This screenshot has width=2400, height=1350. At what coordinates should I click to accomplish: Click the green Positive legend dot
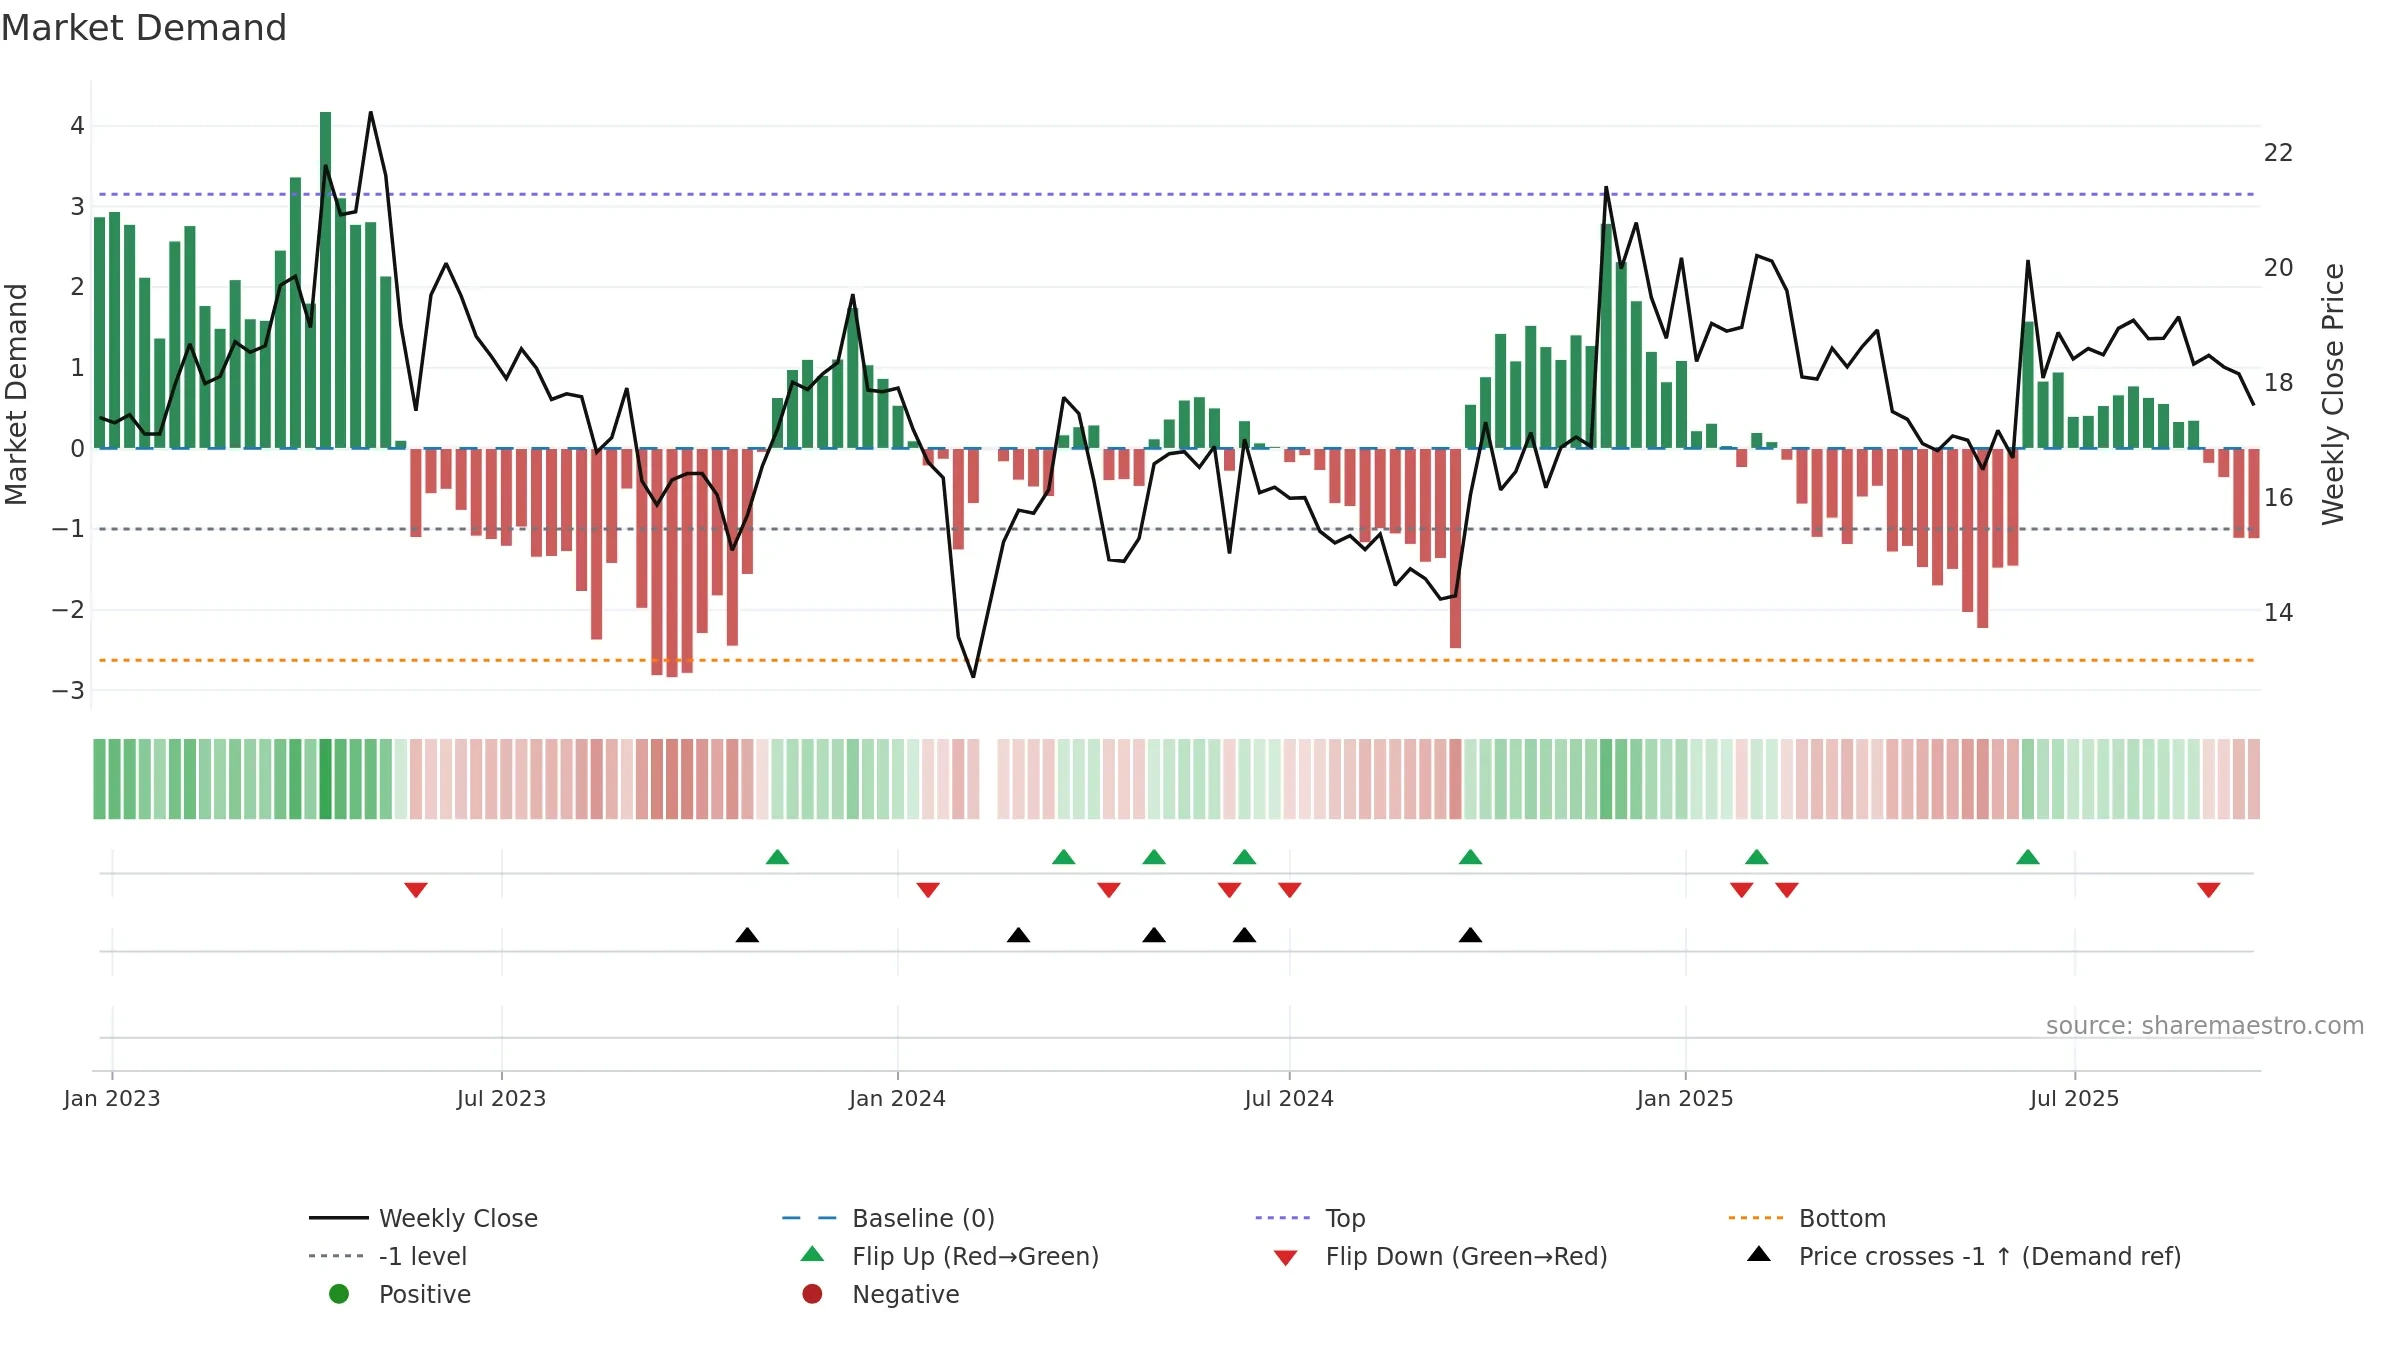tap(339, 1294)
